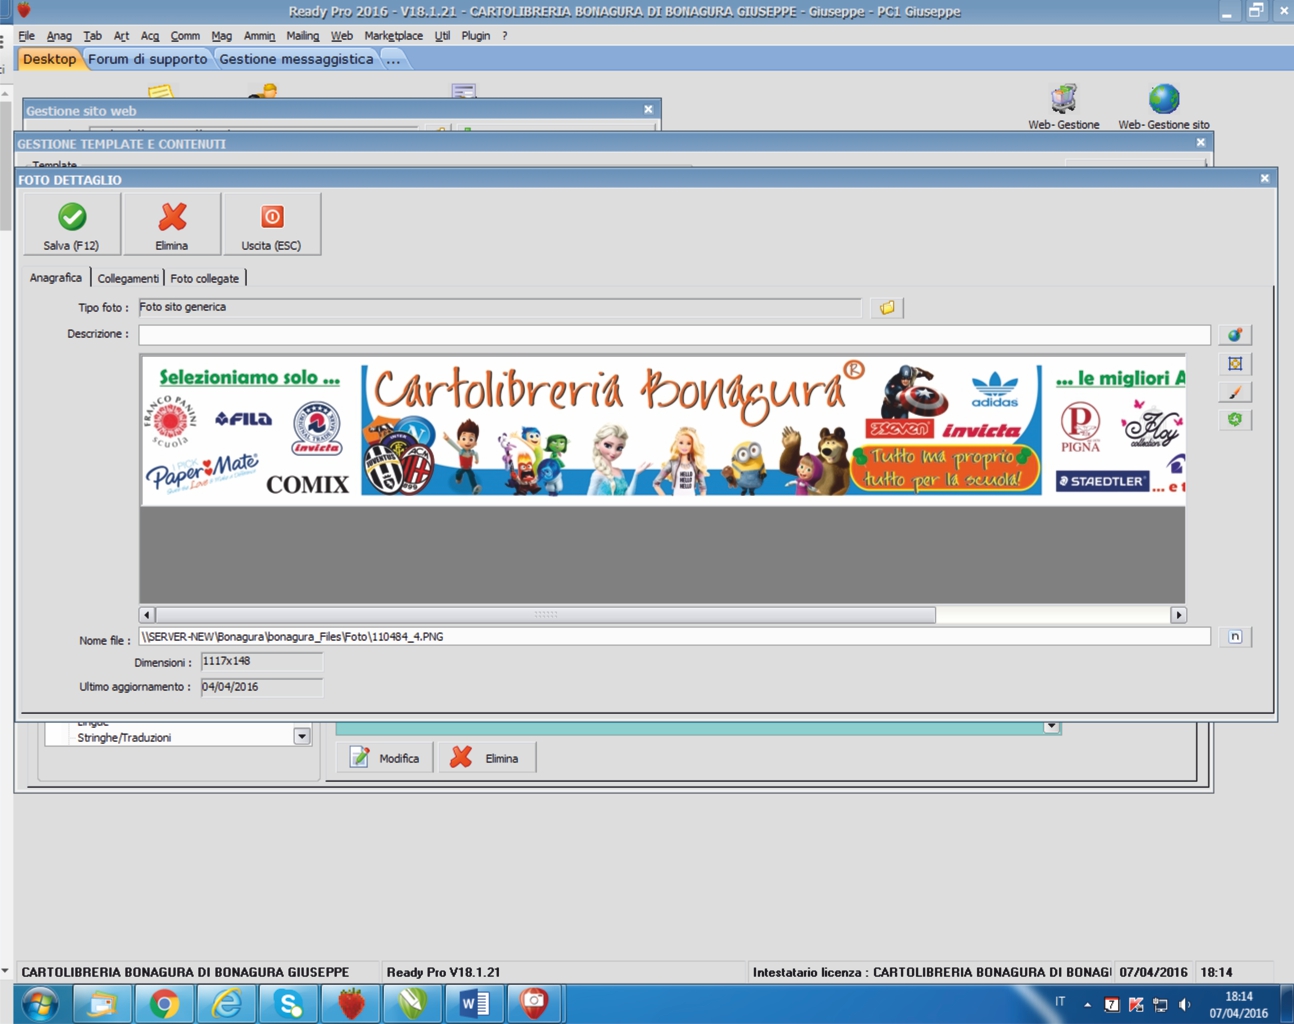
Task: Show hidden system tray icons
Action: pos(1087,1004)
